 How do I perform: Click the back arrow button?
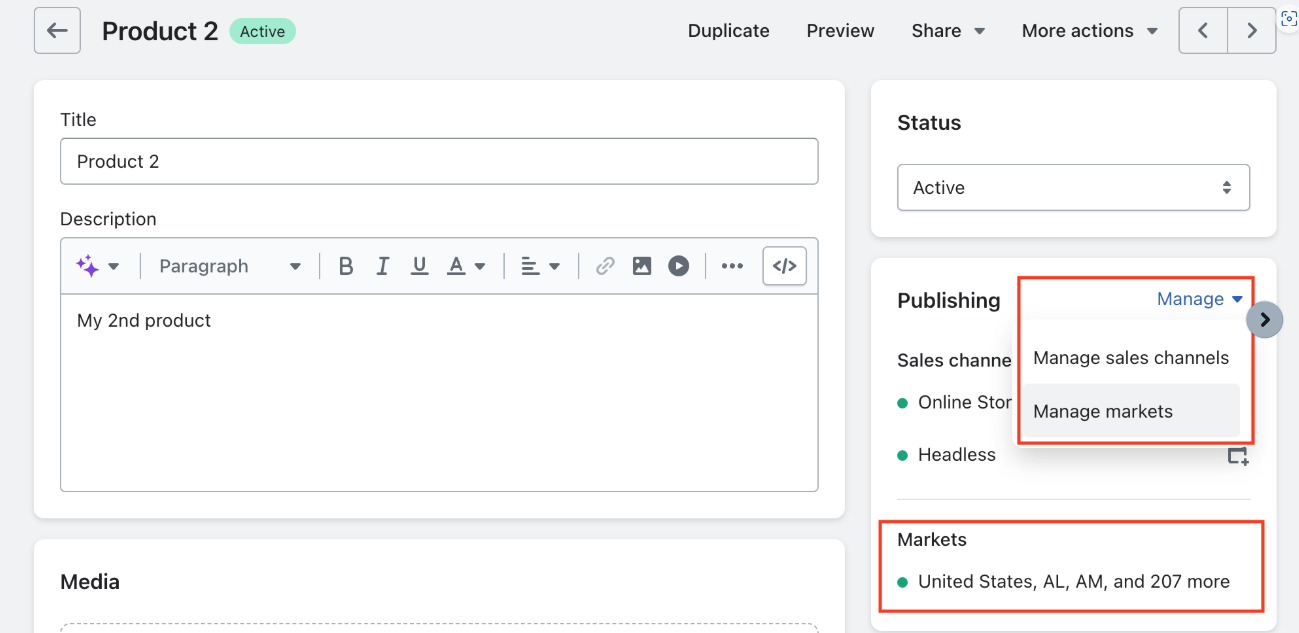[57, 31]
